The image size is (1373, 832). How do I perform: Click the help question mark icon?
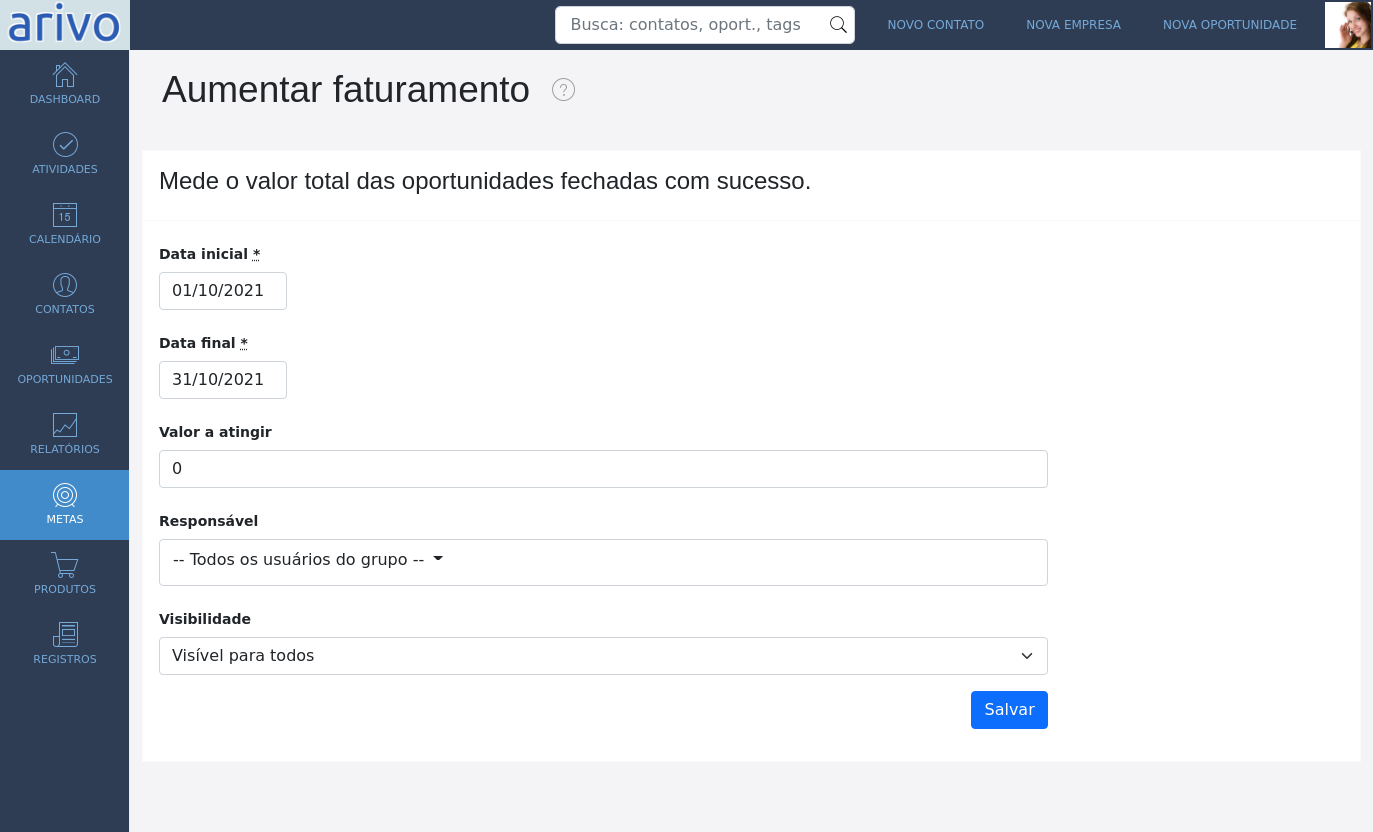click(x=563, y=90)
